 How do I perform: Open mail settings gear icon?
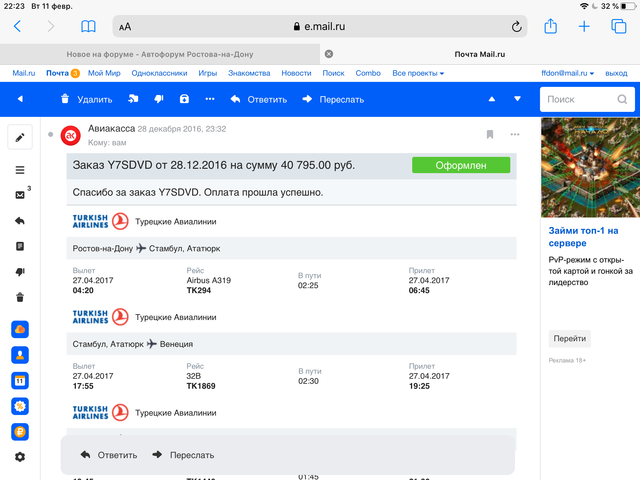click(x=20, y=457)
